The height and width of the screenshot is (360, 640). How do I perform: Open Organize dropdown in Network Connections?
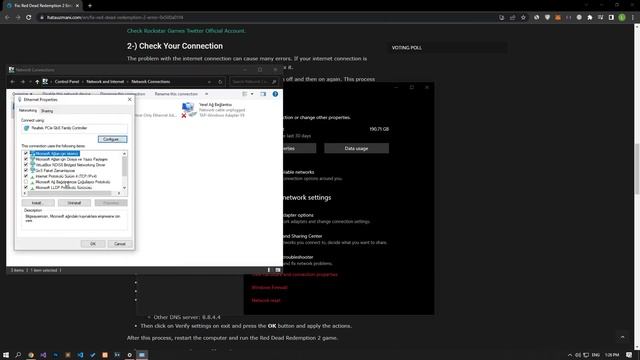22,94
